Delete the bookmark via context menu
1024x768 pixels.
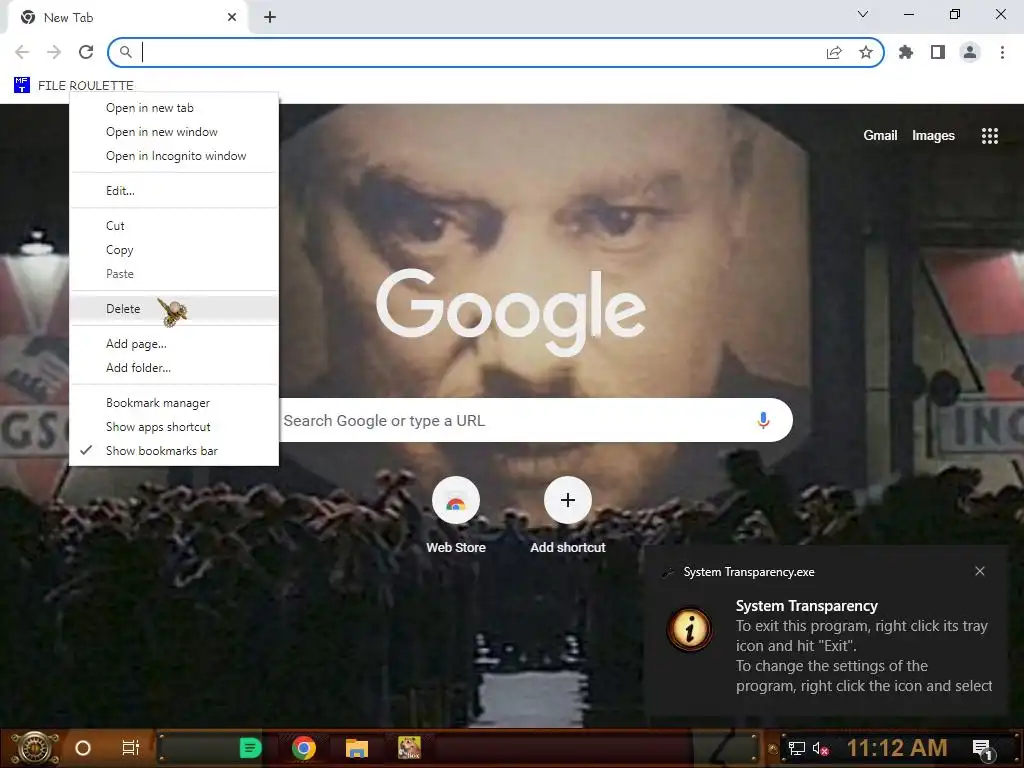pyautogui.click(x=174, y=309)
